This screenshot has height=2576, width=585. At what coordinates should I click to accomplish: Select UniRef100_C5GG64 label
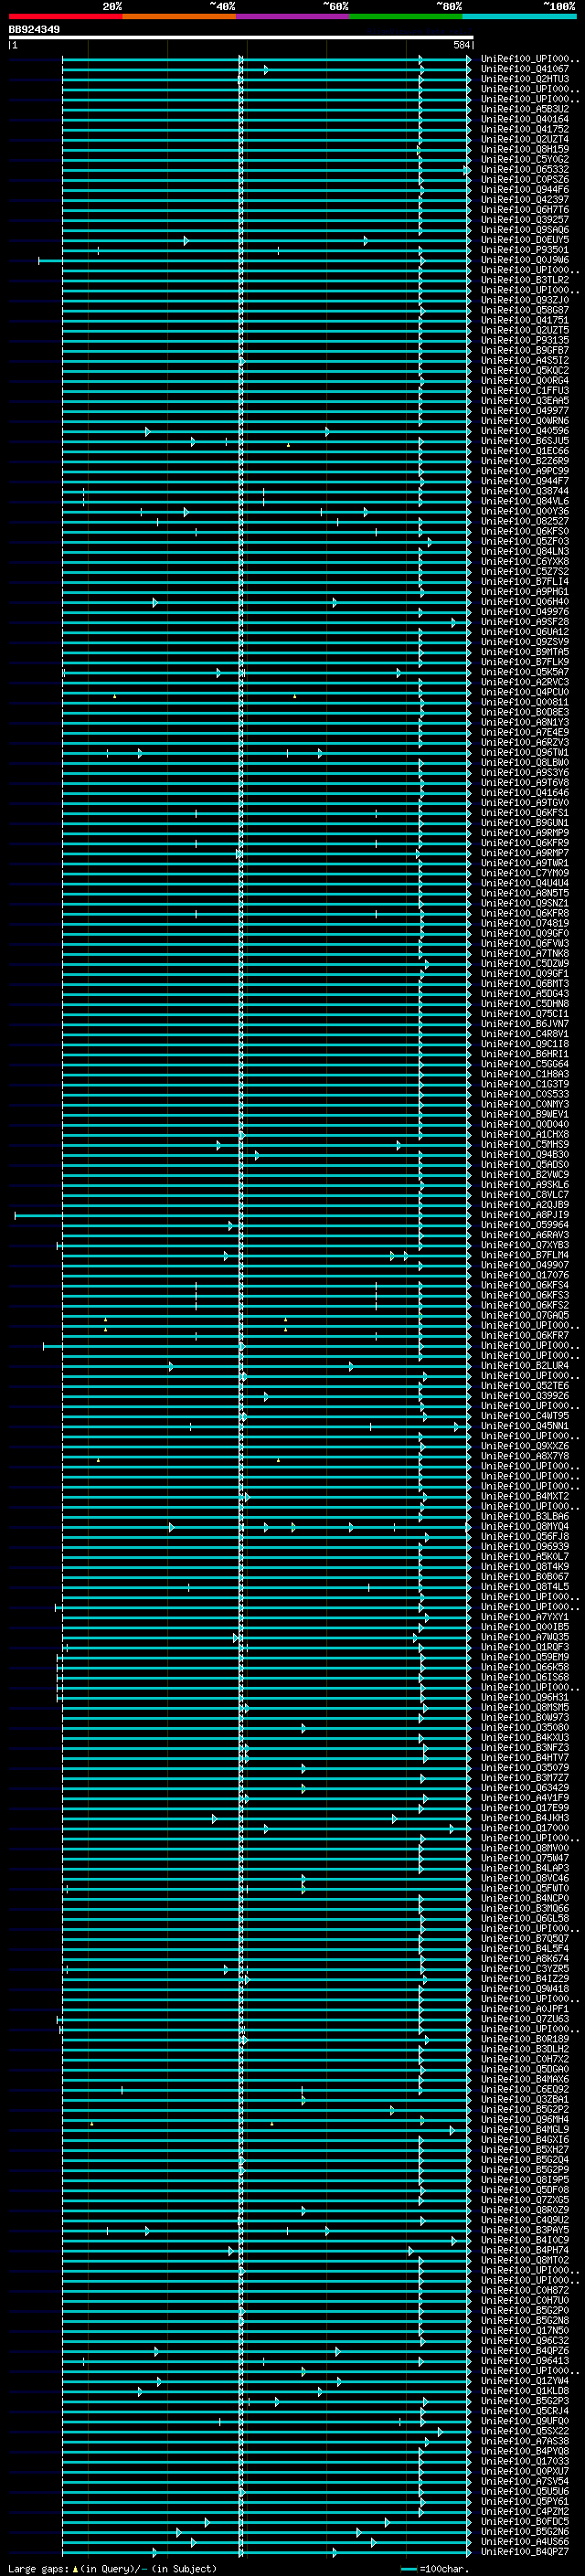524,1064
